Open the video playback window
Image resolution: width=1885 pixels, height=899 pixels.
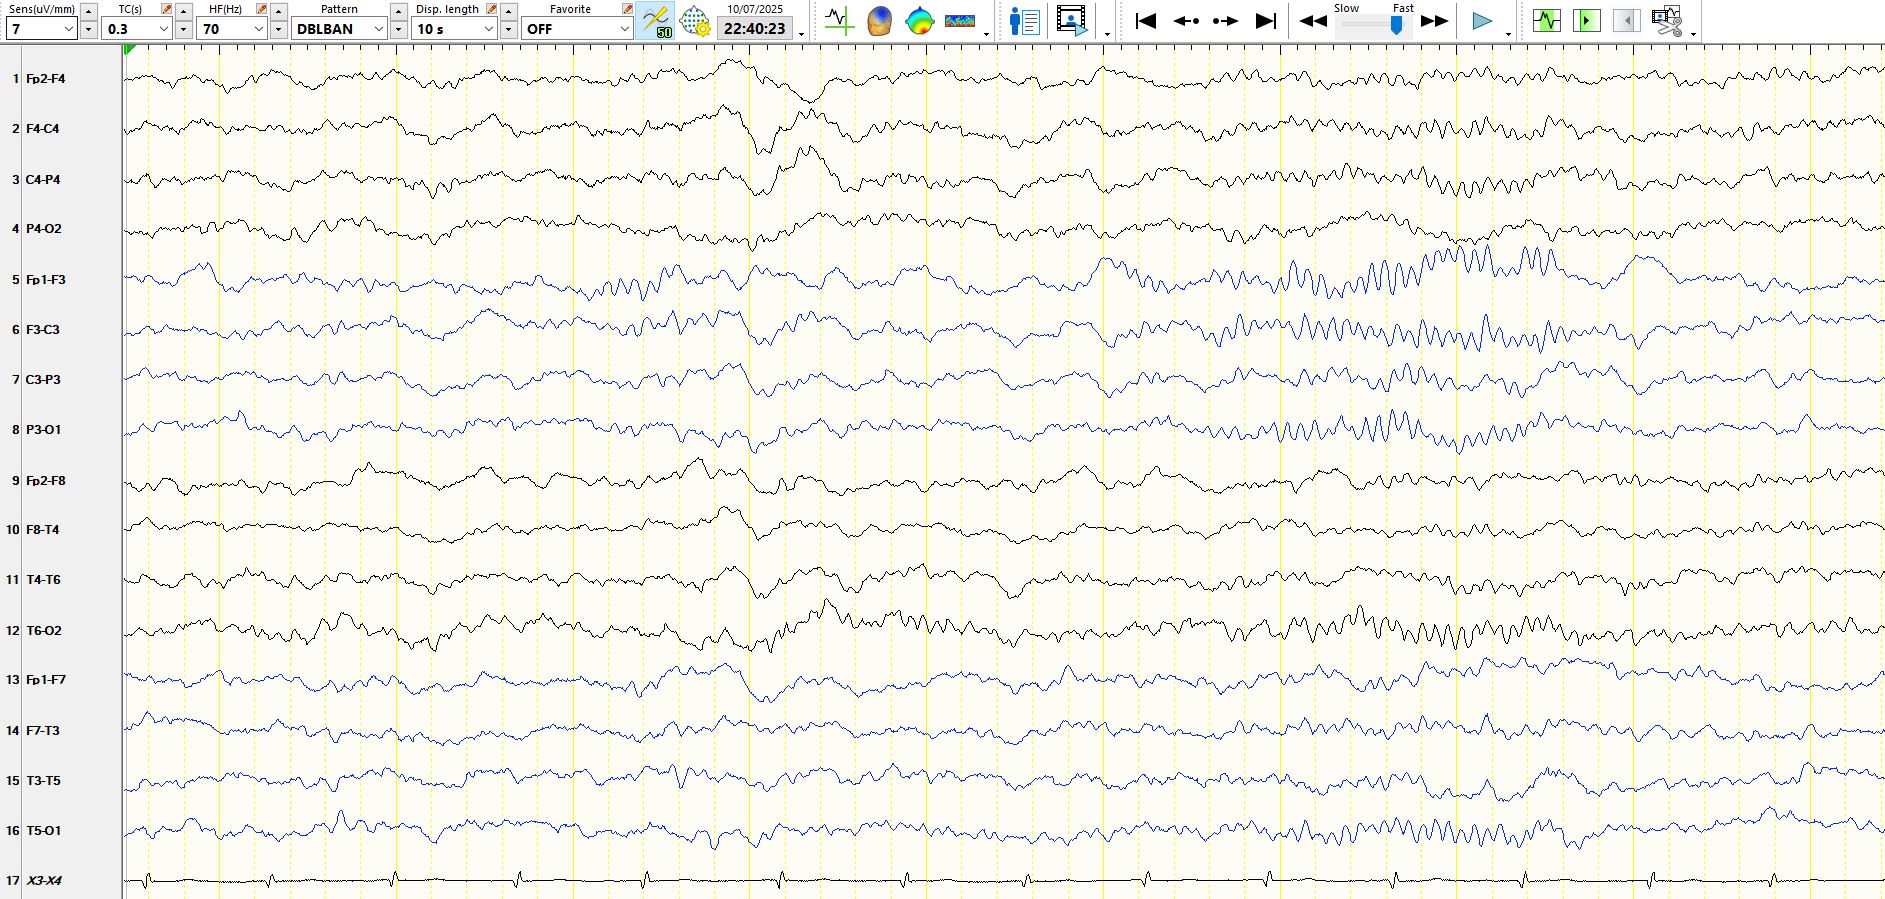coord(1072,21)
